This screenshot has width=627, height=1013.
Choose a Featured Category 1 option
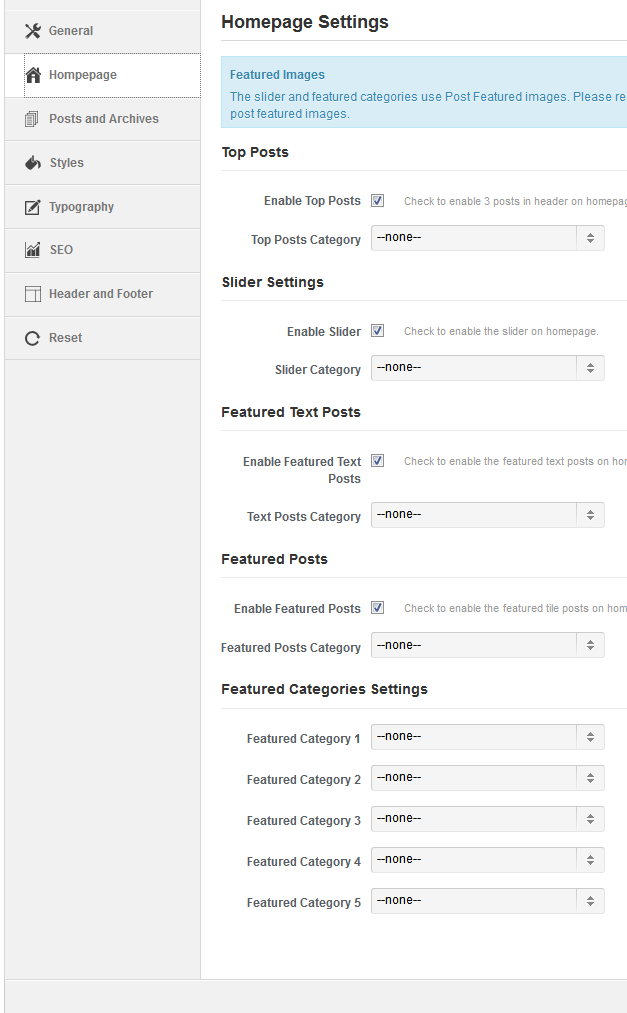pyautogui.click(x=487, y=737)
